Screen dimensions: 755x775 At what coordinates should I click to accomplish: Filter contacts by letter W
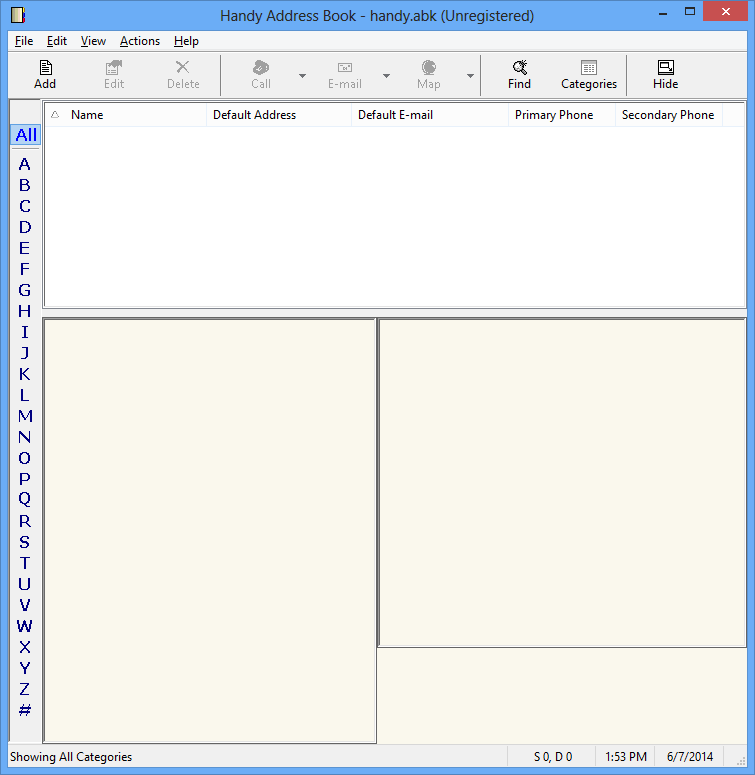25,626
